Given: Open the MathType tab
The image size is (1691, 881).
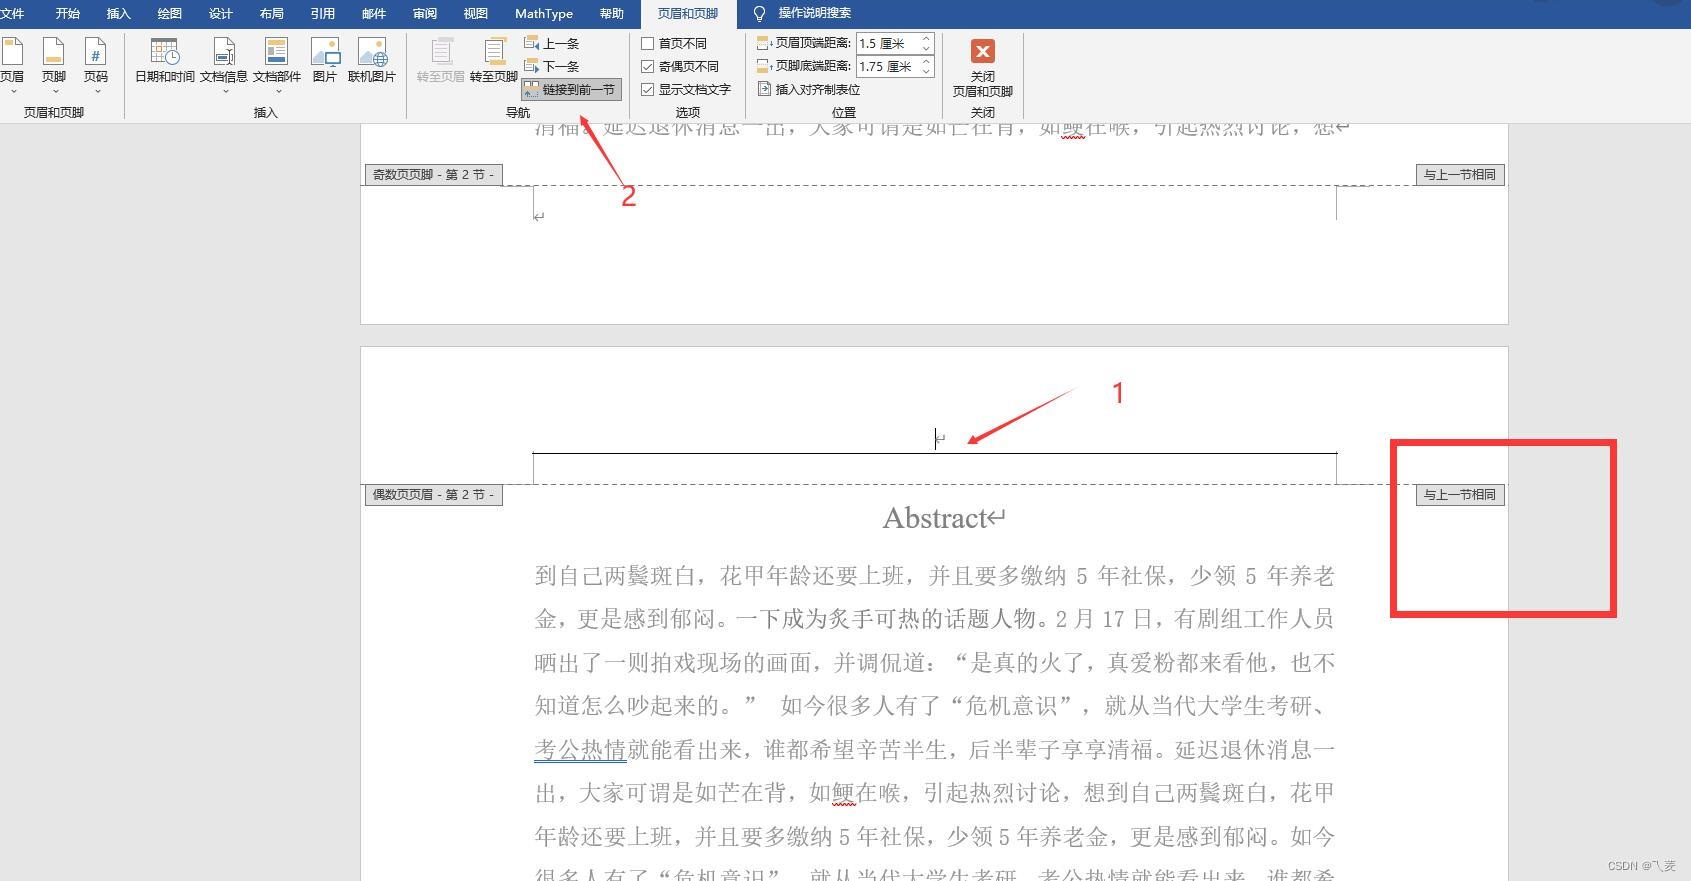Looking at the screenshot, I should (544, 14).
